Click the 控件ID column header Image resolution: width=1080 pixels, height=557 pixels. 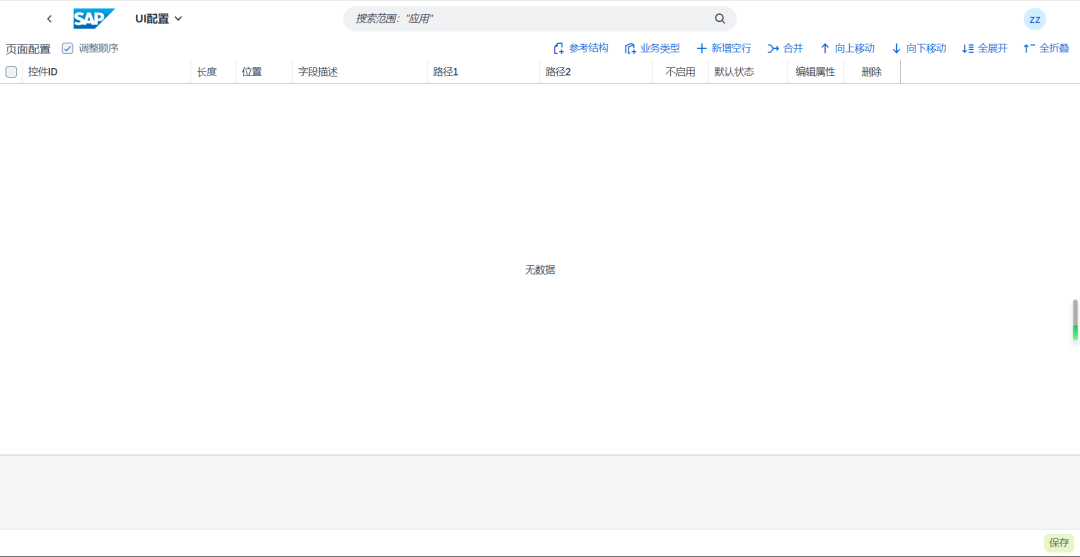pyautogui.click(x=106, y=72)
